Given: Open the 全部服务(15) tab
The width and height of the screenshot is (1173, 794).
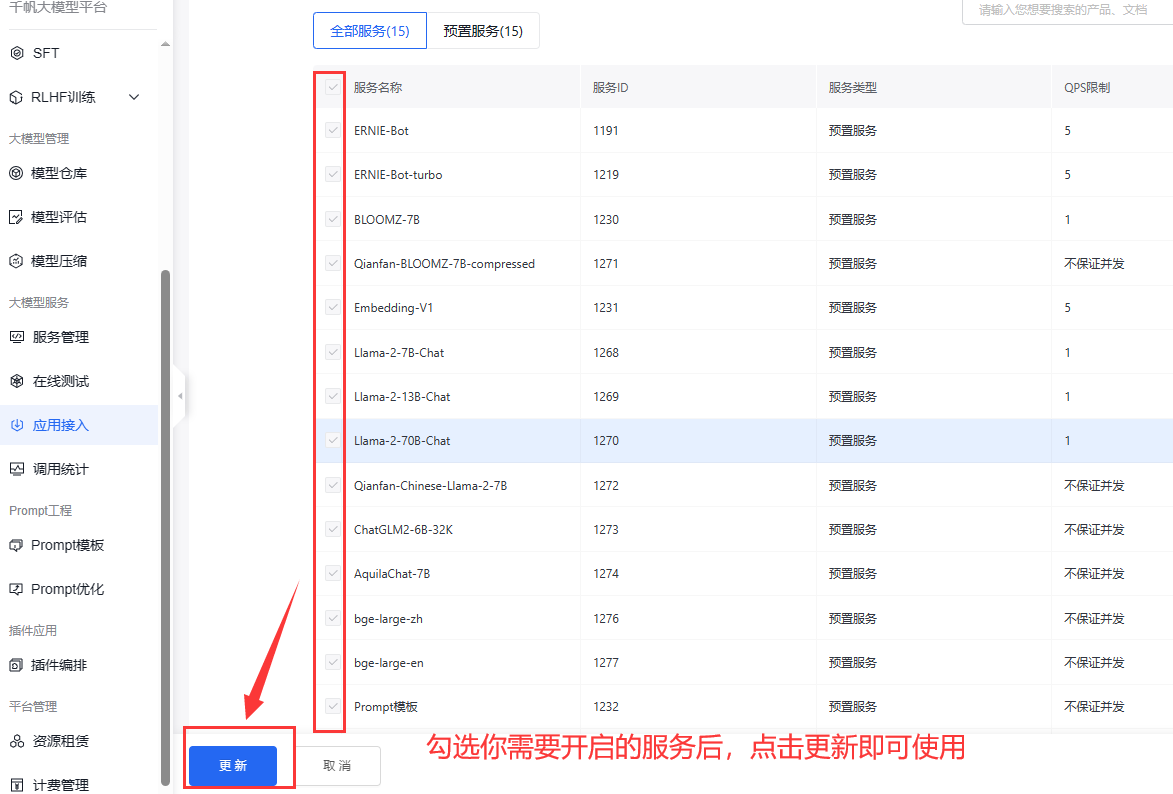Looking at the screenshot, I should click(369, 30).
